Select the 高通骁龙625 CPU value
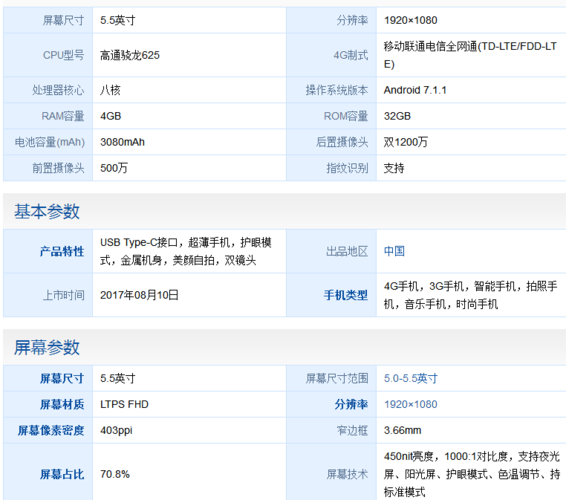The height and width of the screenshot is (500, 566). tap(130, 55)
